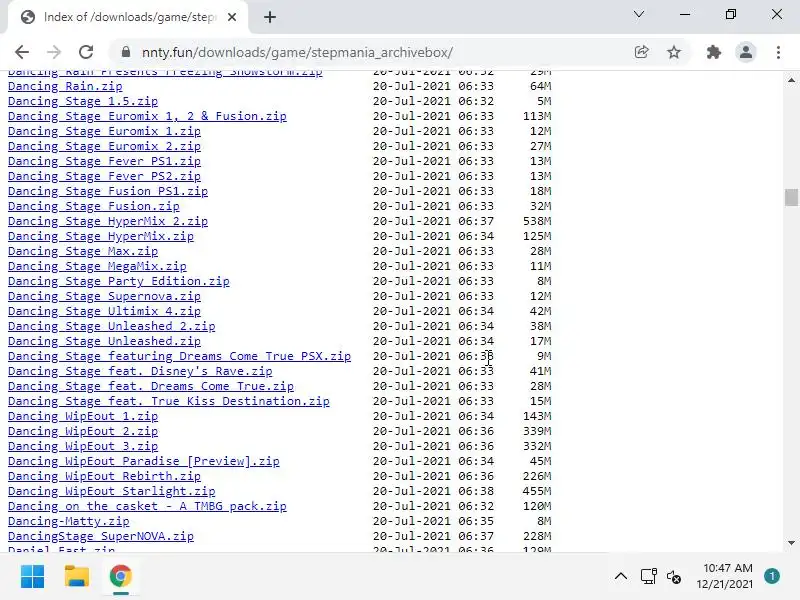Download Dancing_WipEout_3.zip
The width and height of the screenshot is (800, 600).
tap(83, 446)
